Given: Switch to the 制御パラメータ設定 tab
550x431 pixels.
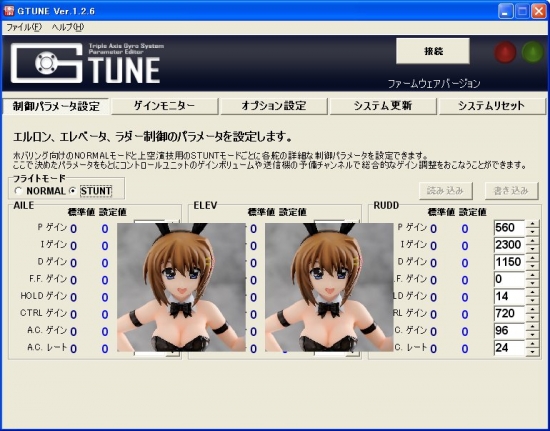Looking at the screenshot, I should click(x=56, y=106).
